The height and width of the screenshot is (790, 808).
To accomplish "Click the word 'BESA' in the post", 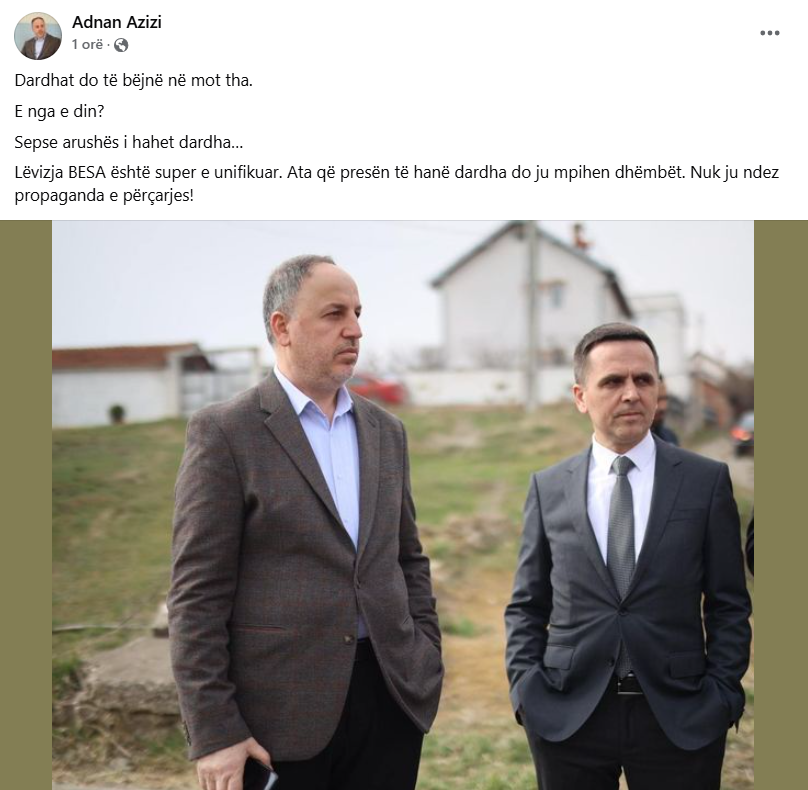I will (87, 172).
